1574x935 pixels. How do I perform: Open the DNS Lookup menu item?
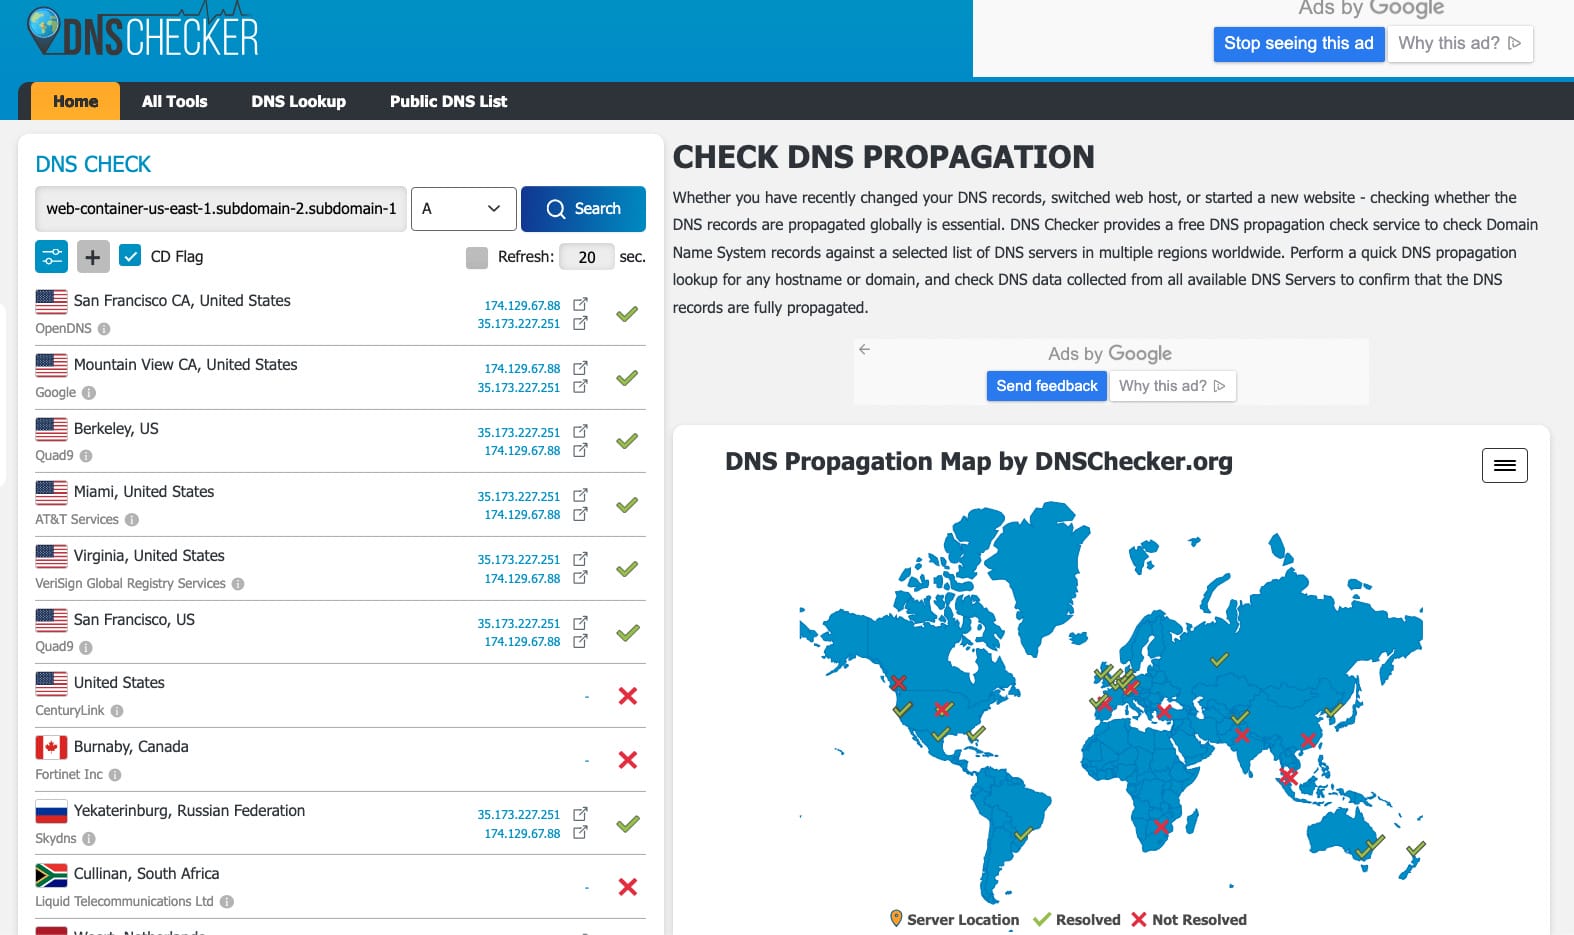(x=299, y=101)
